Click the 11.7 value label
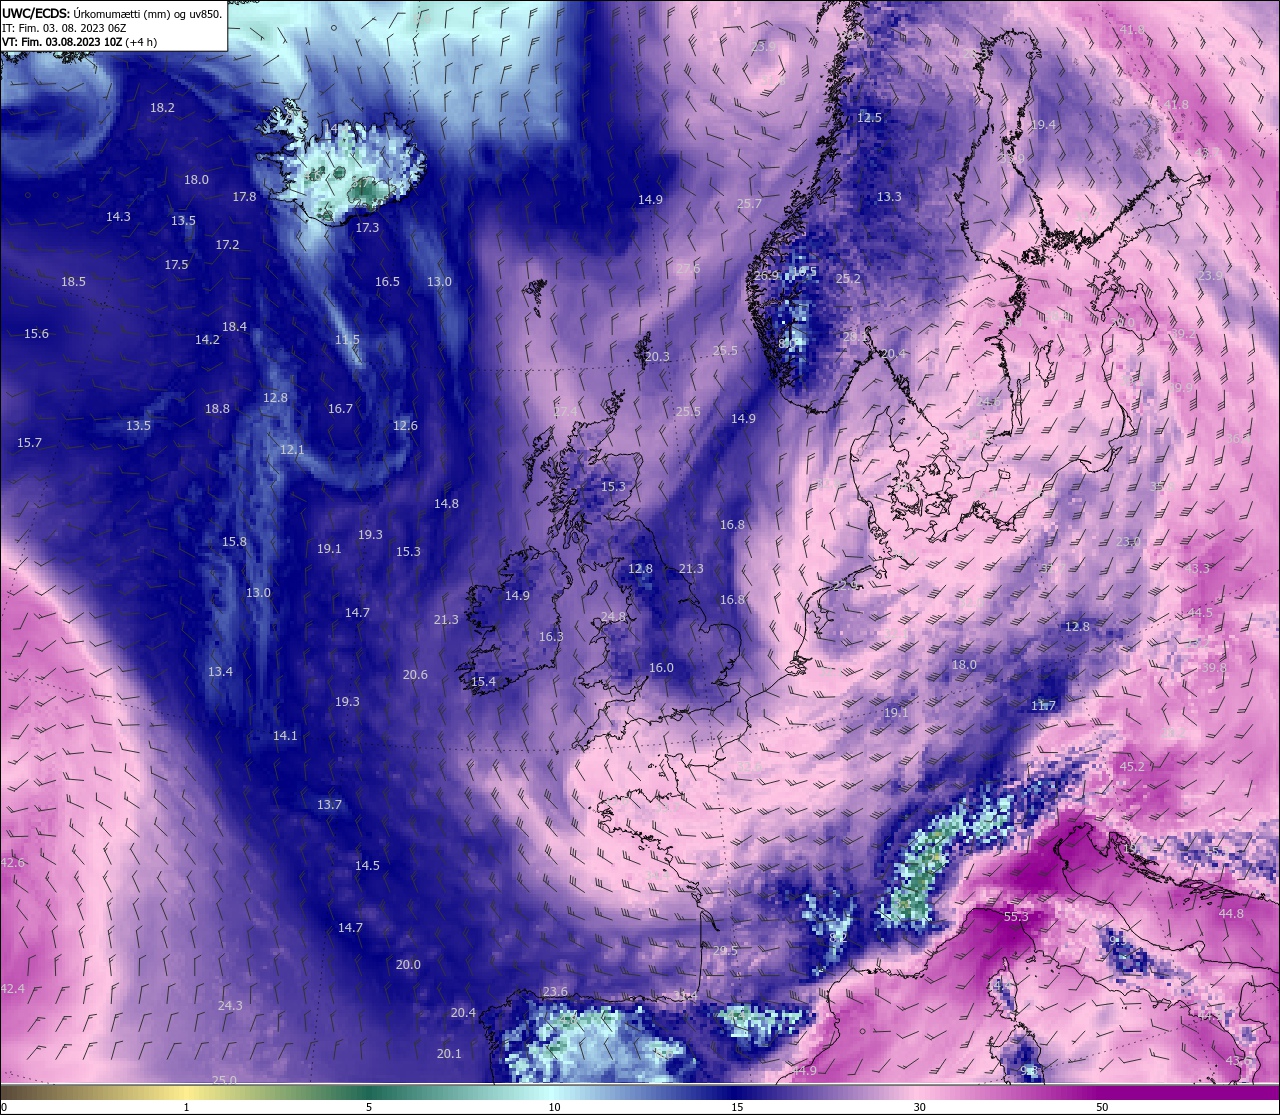 (x=1043, y=705)
